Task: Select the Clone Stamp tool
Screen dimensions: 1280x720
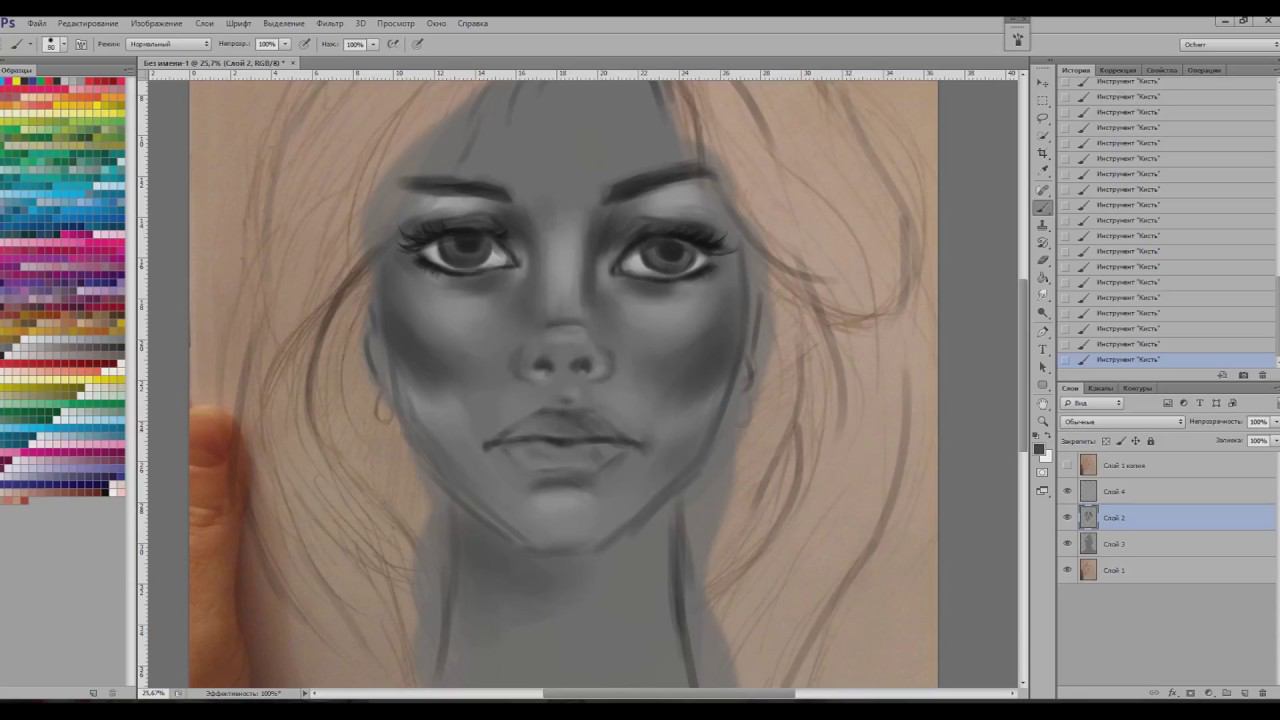Action: click(x=1043, y=225)
